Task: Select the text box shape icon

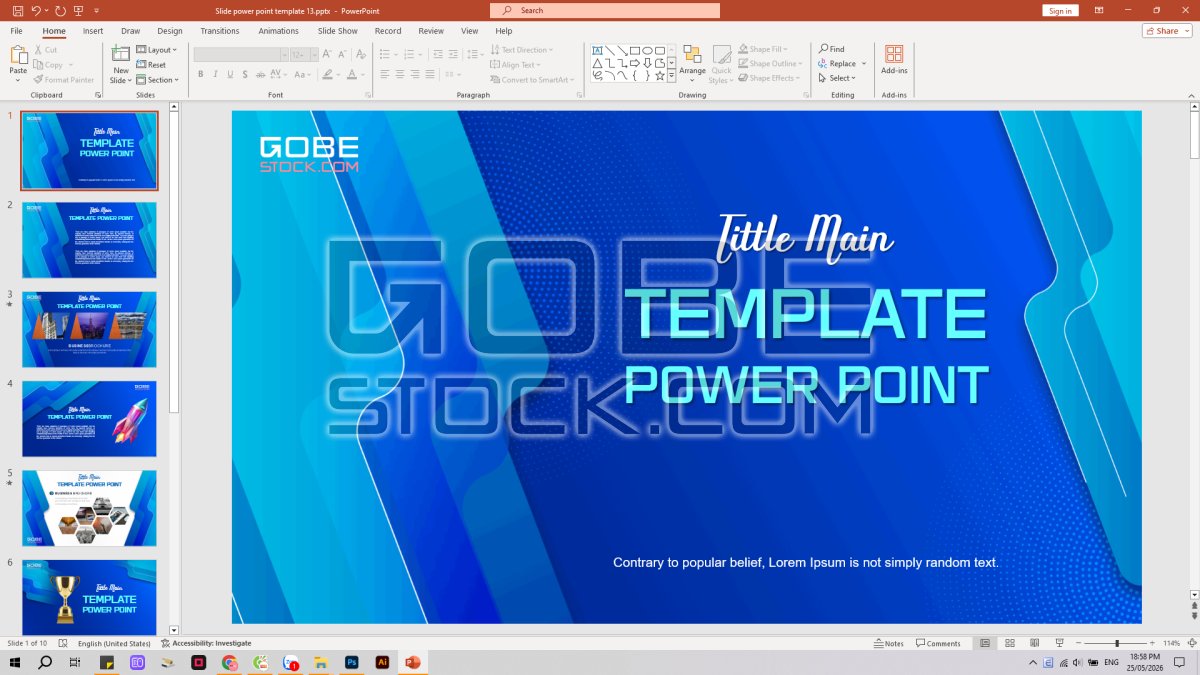Action: pos(597,50)
